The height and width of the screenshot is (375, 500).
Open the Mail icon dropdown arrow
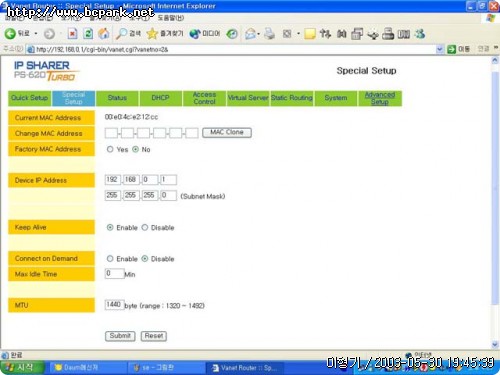click(x=258, y=34)
